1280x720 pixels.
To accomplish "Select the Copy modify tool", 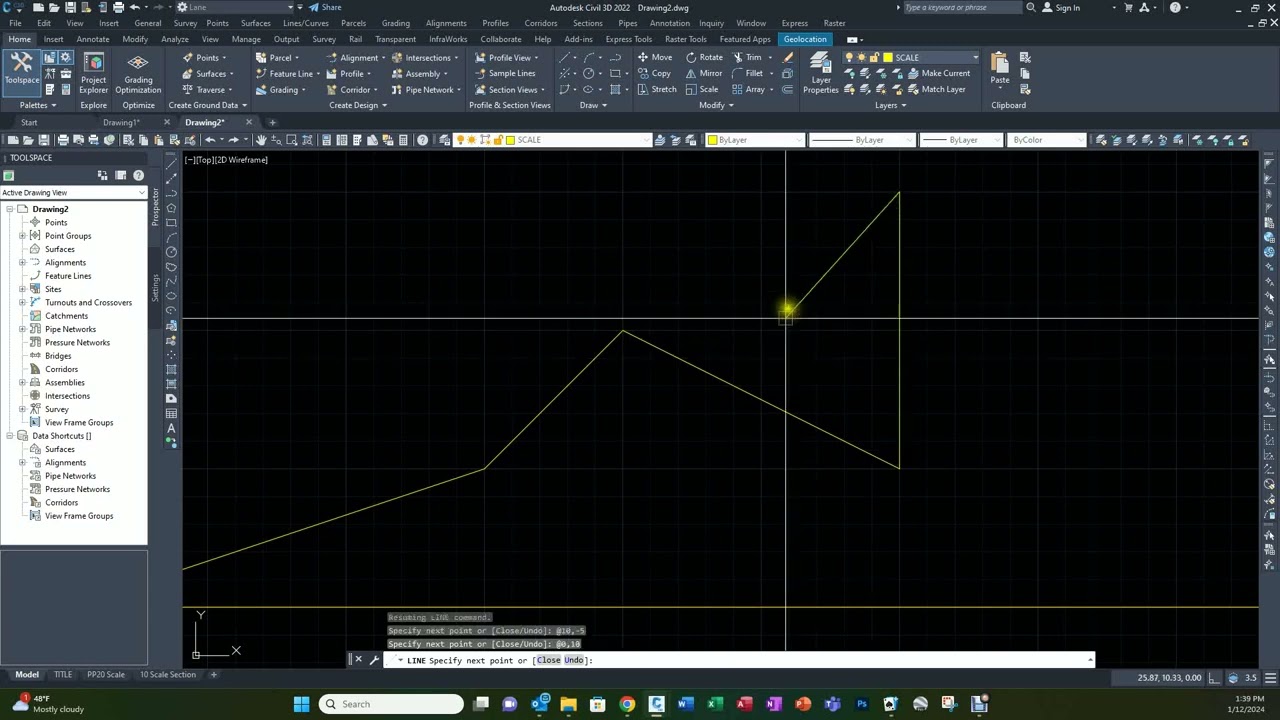I will click(654, 73).
